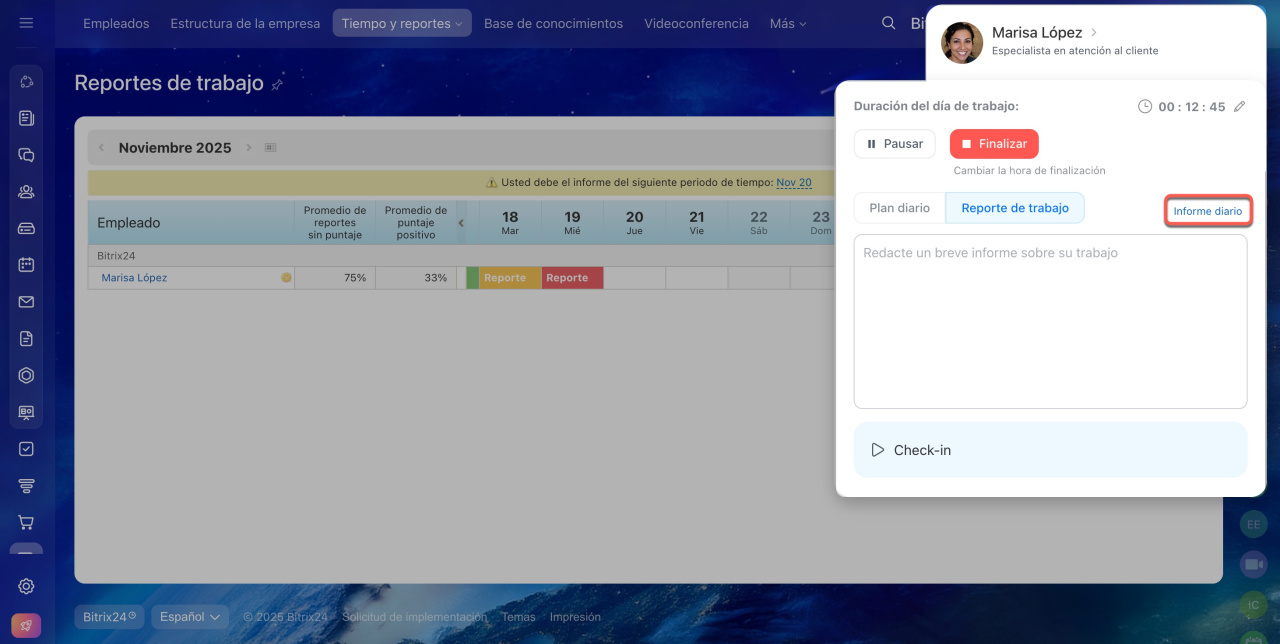Click the pin icon beside Reportes de trabajo
Viewport: 1280px width, 644px height.
[277, 85]
